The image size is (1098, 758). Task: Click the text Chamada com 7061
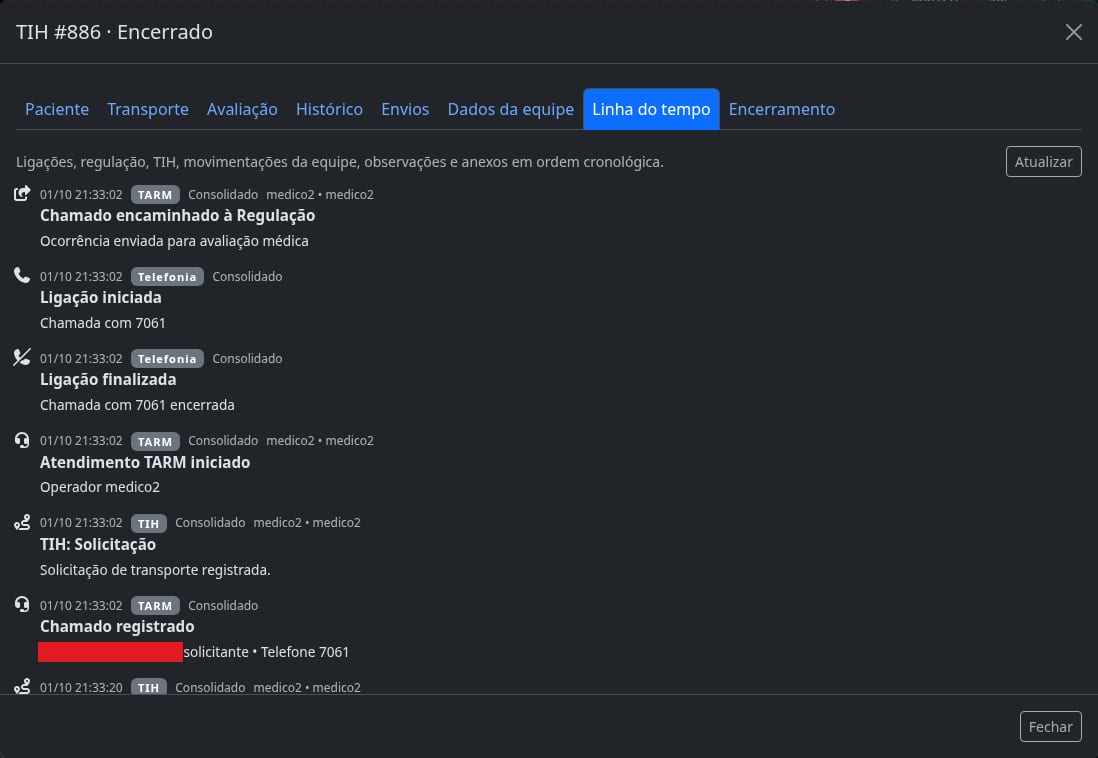pyautogui.click(x=102, y=323)
